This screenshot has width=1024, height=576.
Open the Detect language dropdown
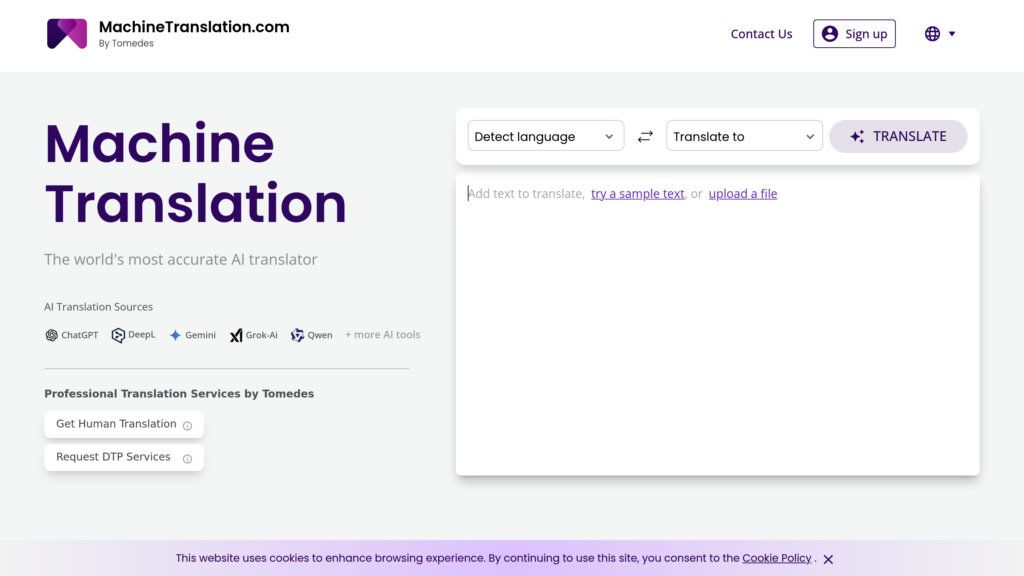545,136
